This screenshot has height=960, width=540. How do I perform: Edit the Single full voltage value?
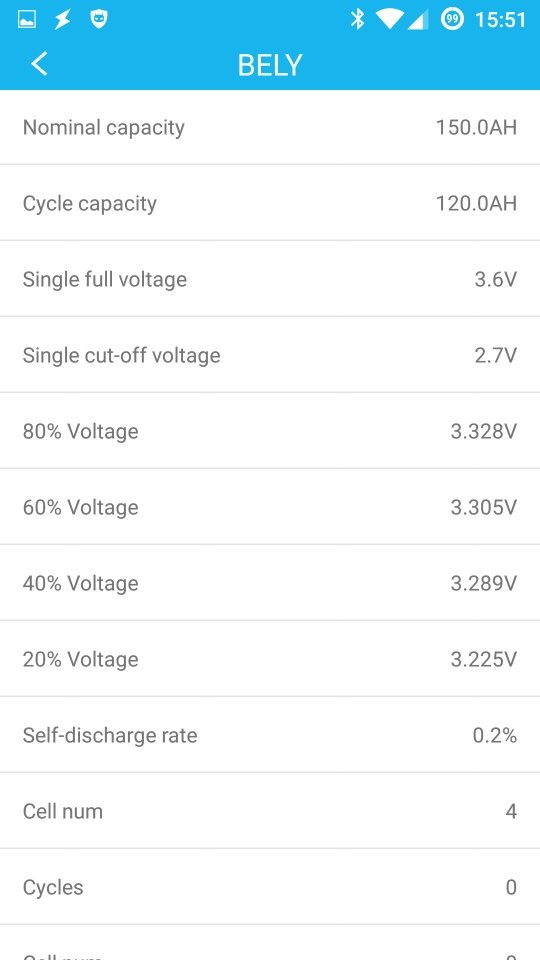coord(496,279)
